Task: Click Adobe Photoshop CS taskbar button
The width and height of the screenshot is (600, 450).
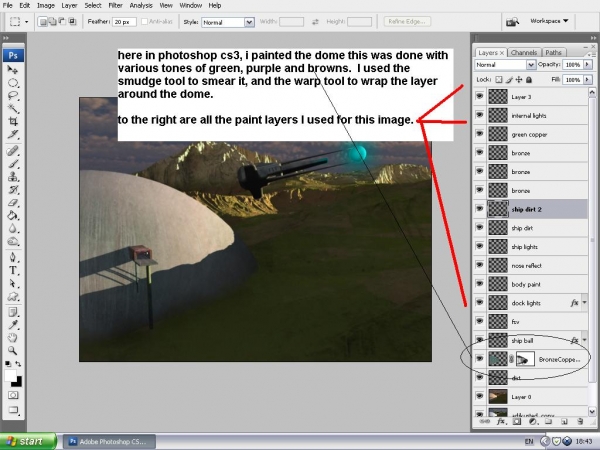Action: tap(109, 442)
